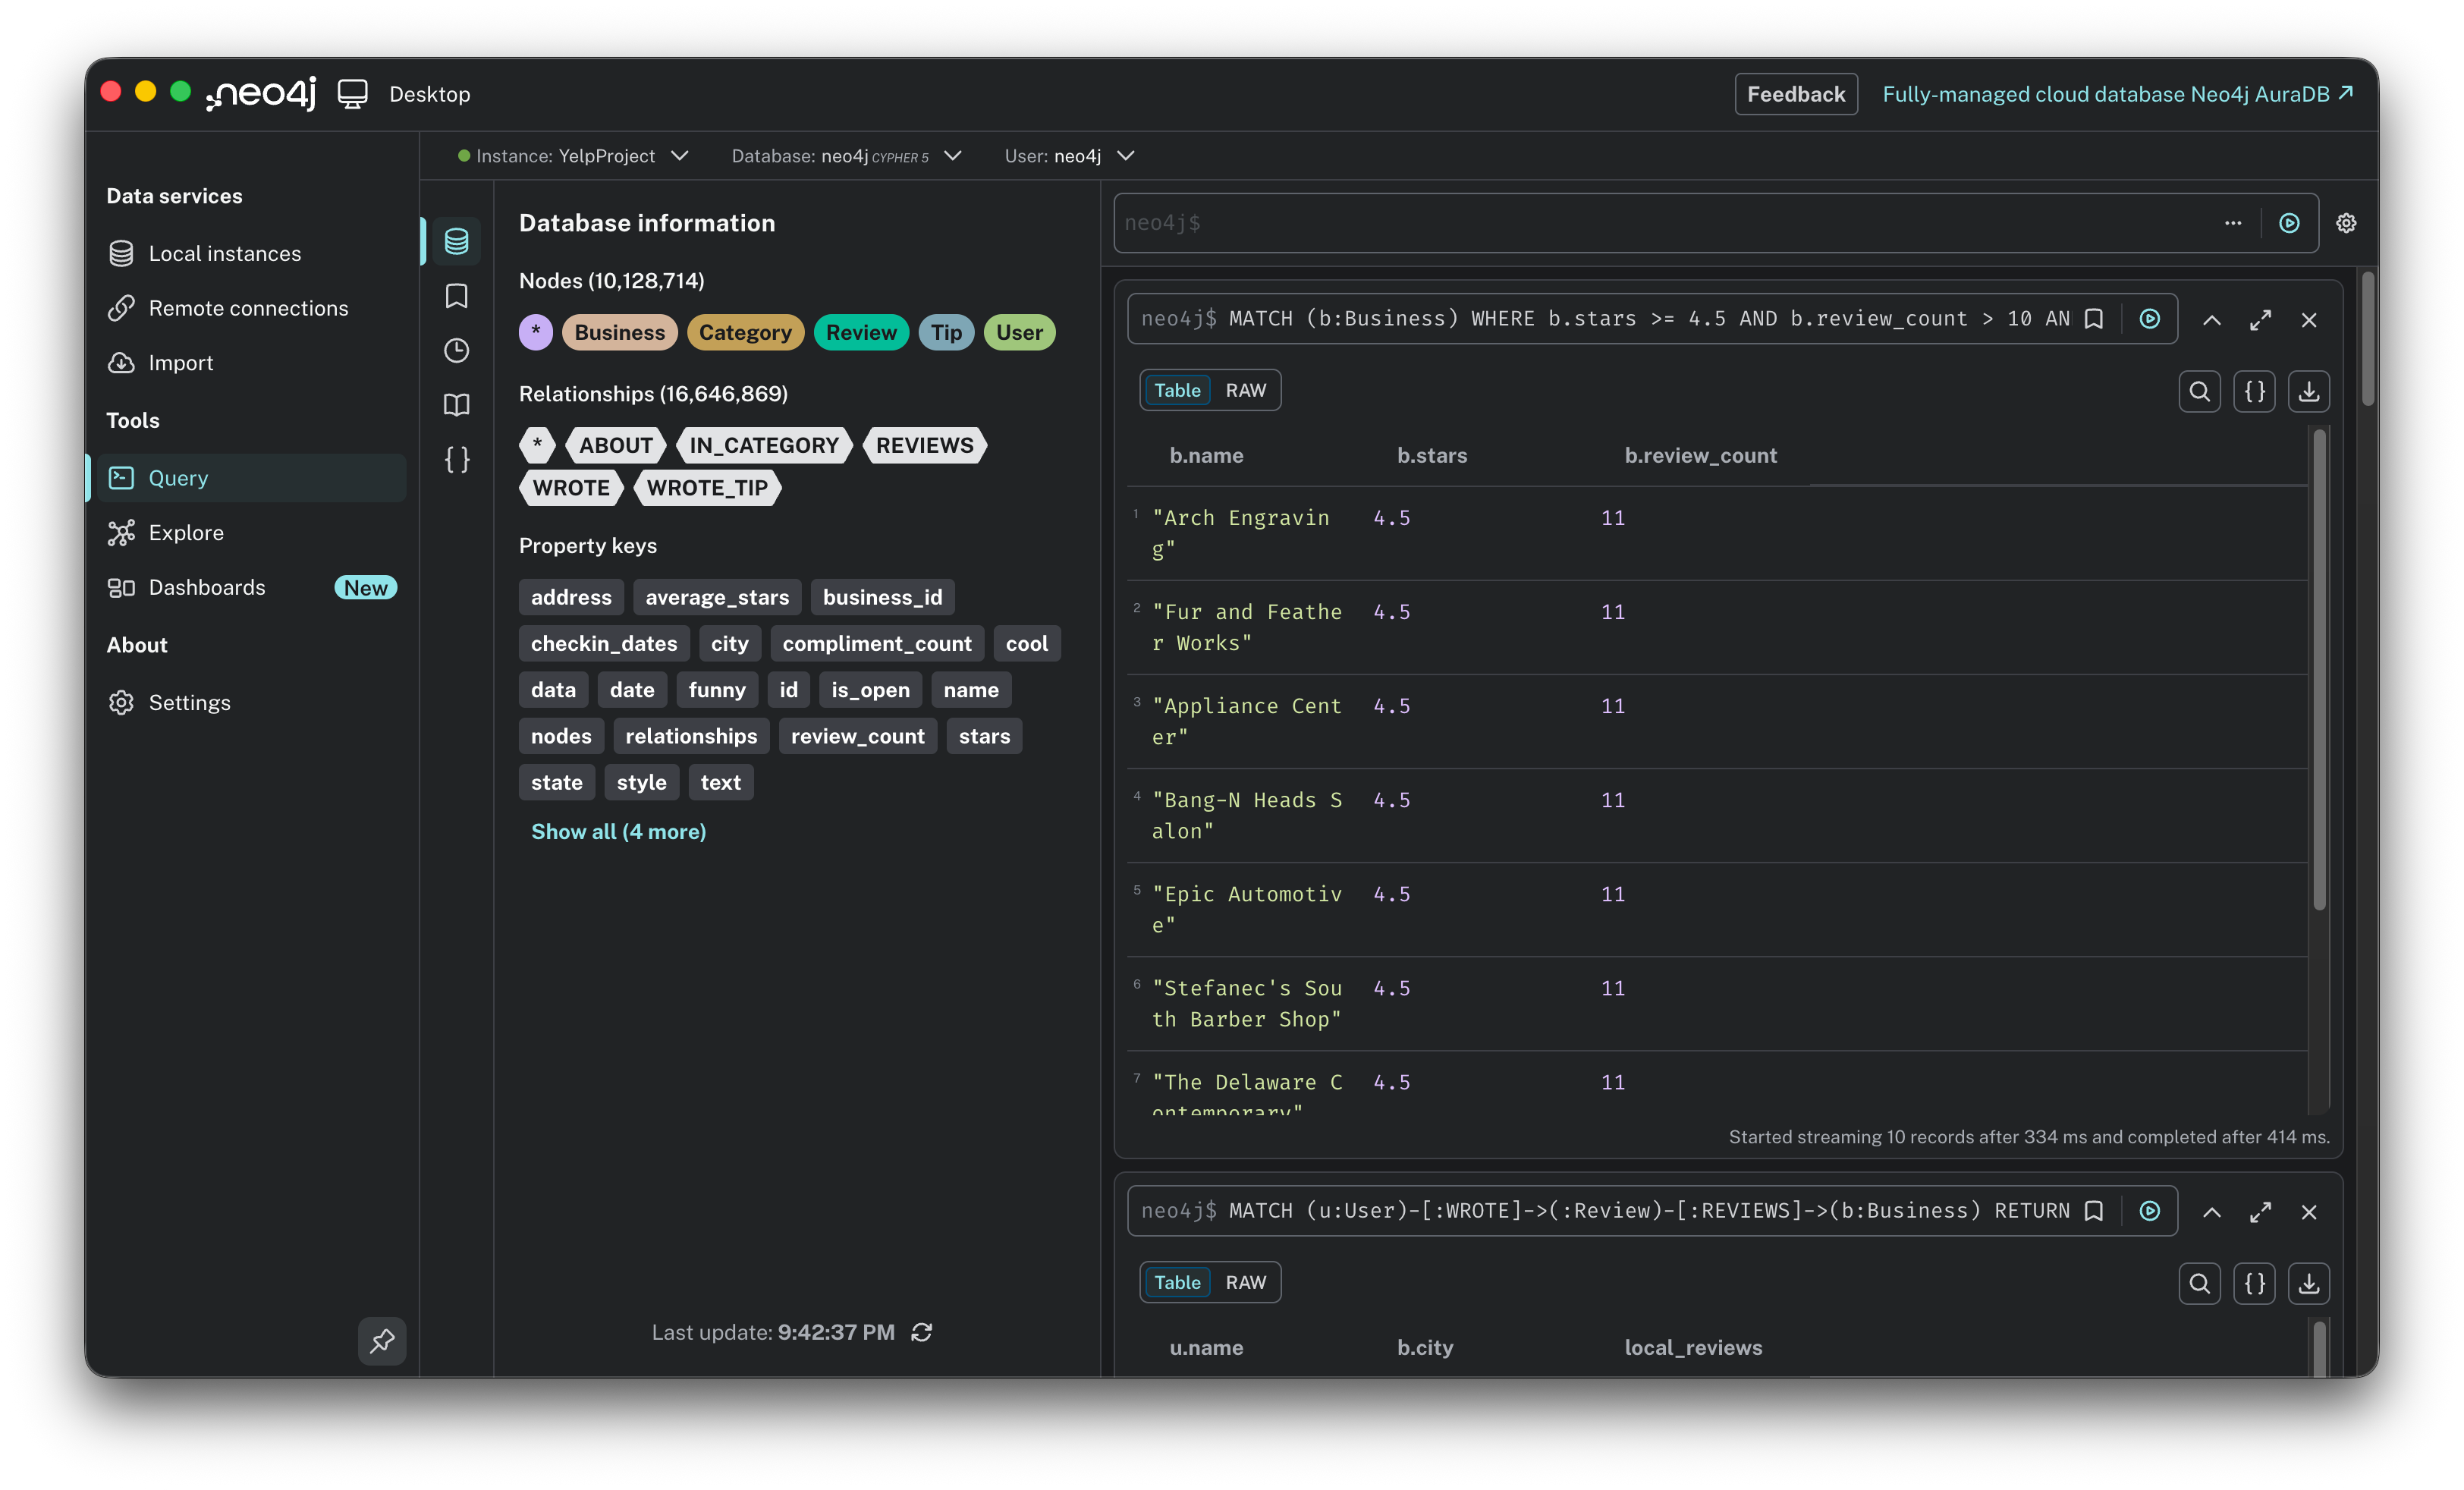The image size is (2464, 1490).
Task: Open the Explore tool
Action: pos(186,533)
